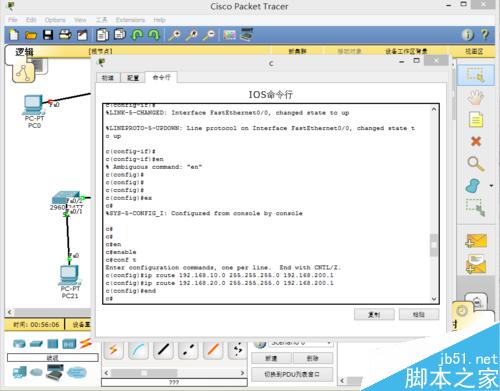The height and width of the screenshot is (391, 500).
Task: Click the green Undo arrow
Action: [x=137, y=34]
